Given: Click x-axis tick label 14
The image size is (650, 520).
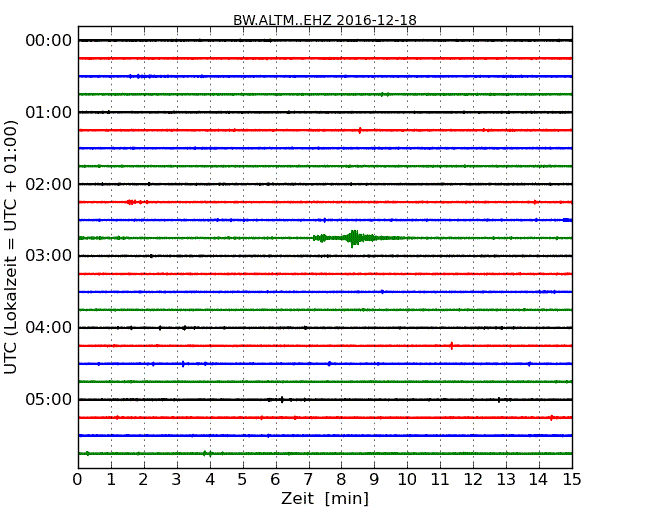Looking at the screenshot, I should click(538, 479).
